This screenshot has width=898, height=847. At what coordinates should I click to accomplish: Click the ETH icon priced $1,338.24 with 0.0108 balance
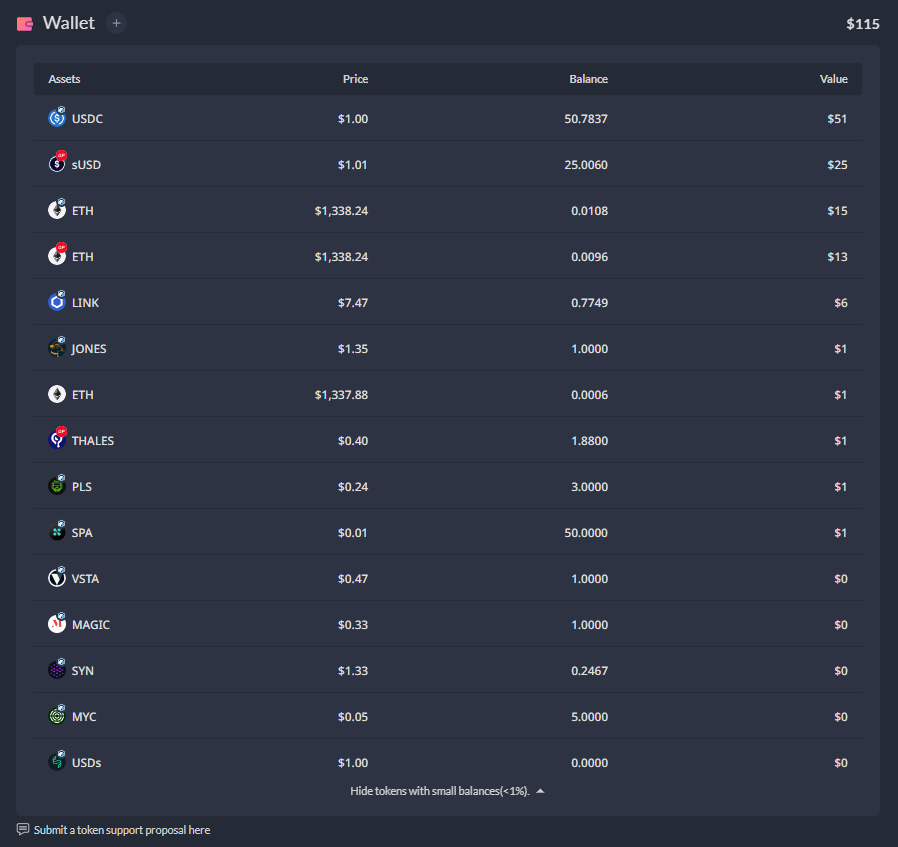pyautogui.click(x=57, y=210)
